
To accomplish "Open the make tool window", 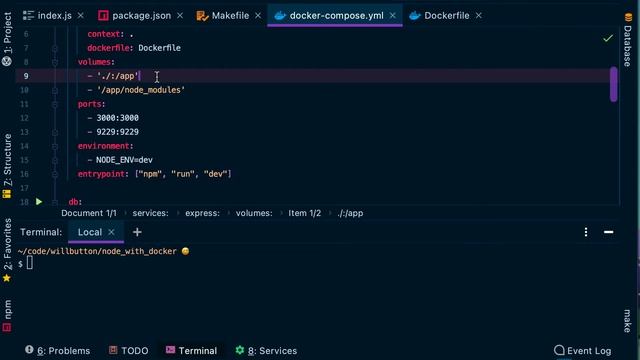I will pos(628,321).
